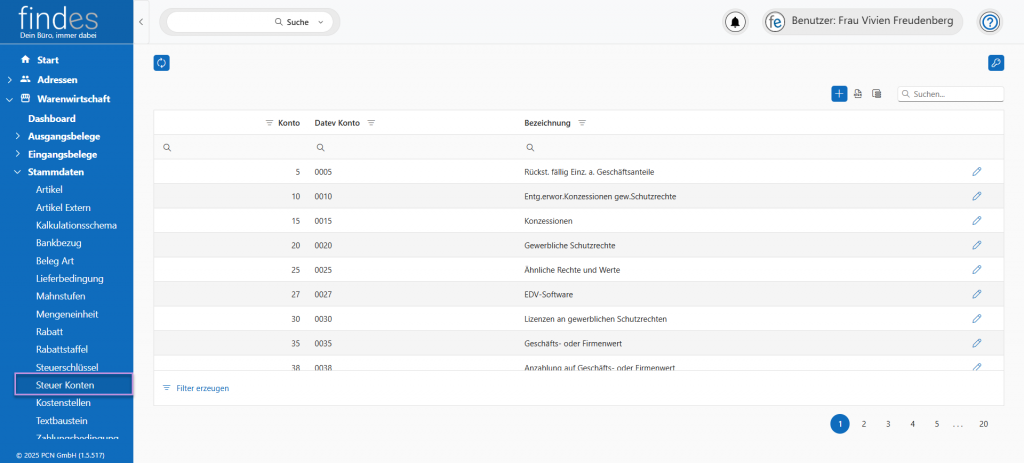Click the filter icon next to Datev Konto
Image resolution: width=1024 pixels, height=463 pixels.
pos(371,123)
